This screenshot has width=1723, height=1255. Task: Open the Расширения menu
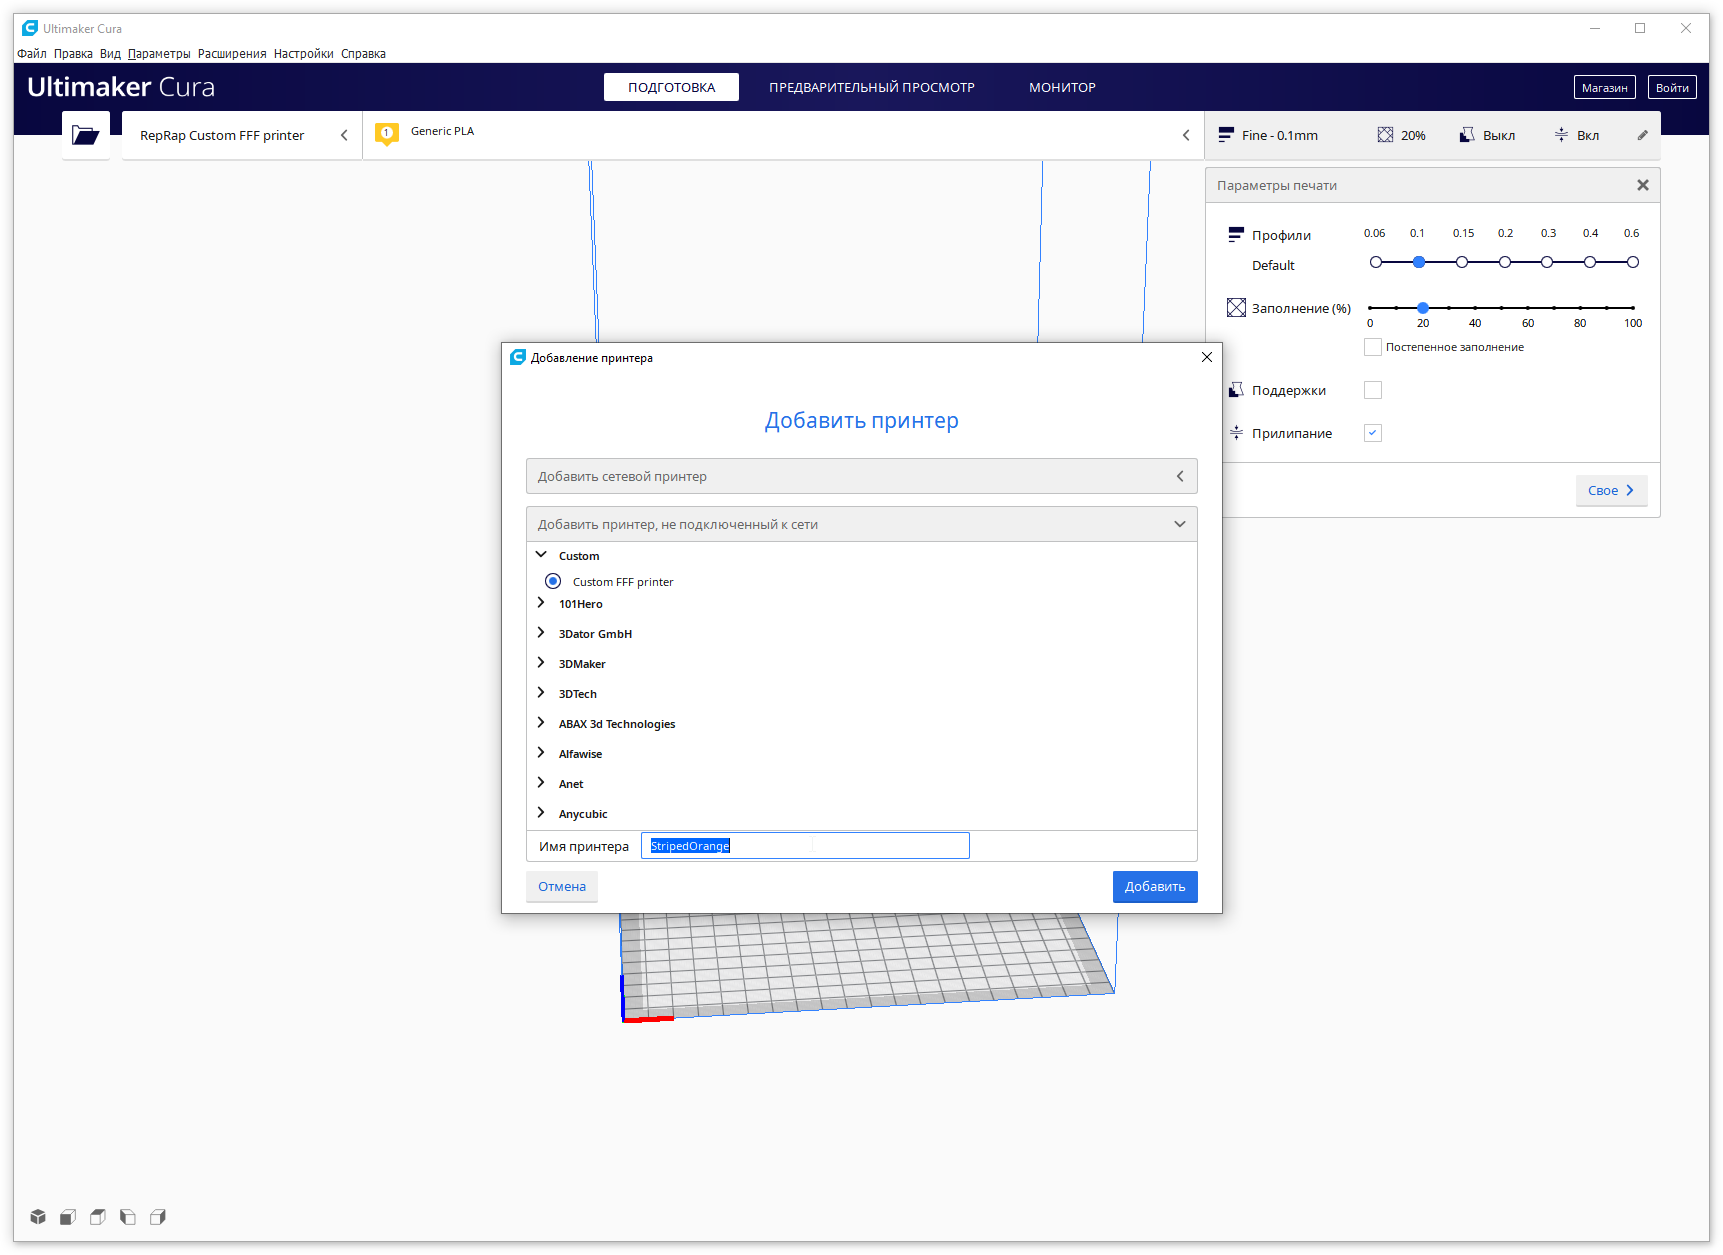pyautogui.click(x=232, y=54)
